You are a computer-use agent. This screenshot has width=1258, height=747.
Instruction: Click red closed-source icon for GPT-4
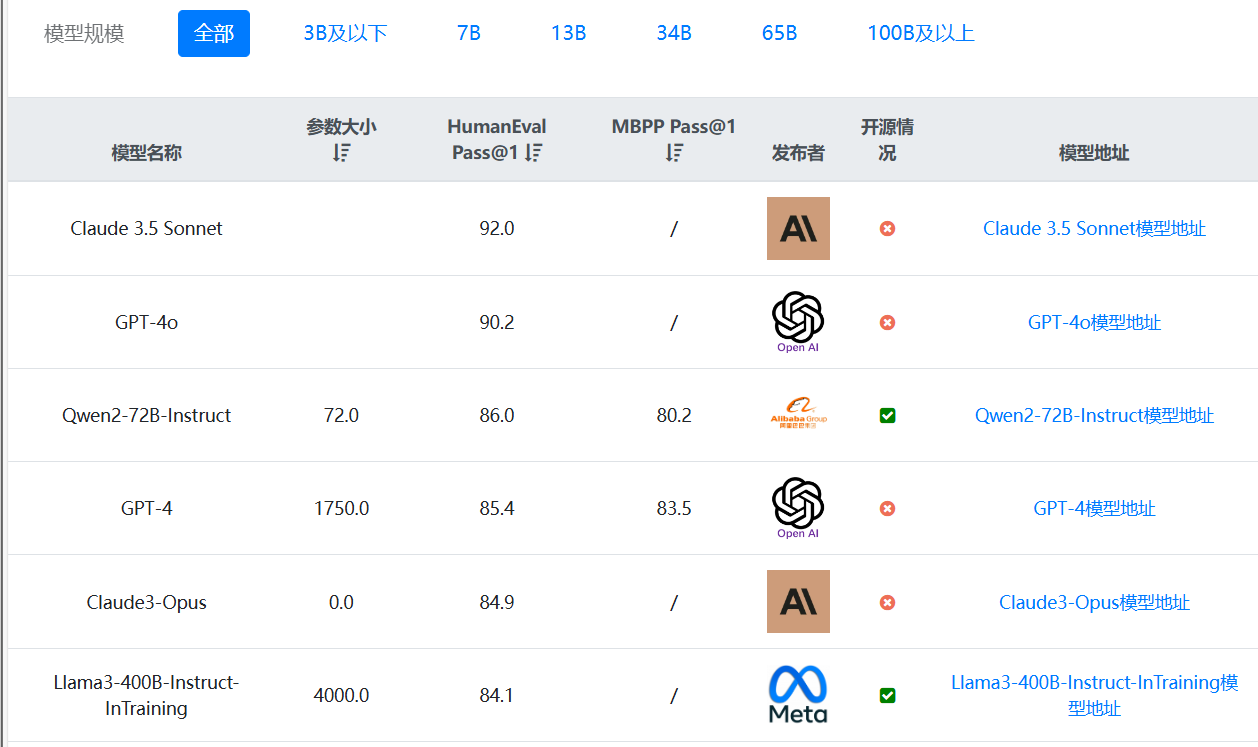click(887, 509)
